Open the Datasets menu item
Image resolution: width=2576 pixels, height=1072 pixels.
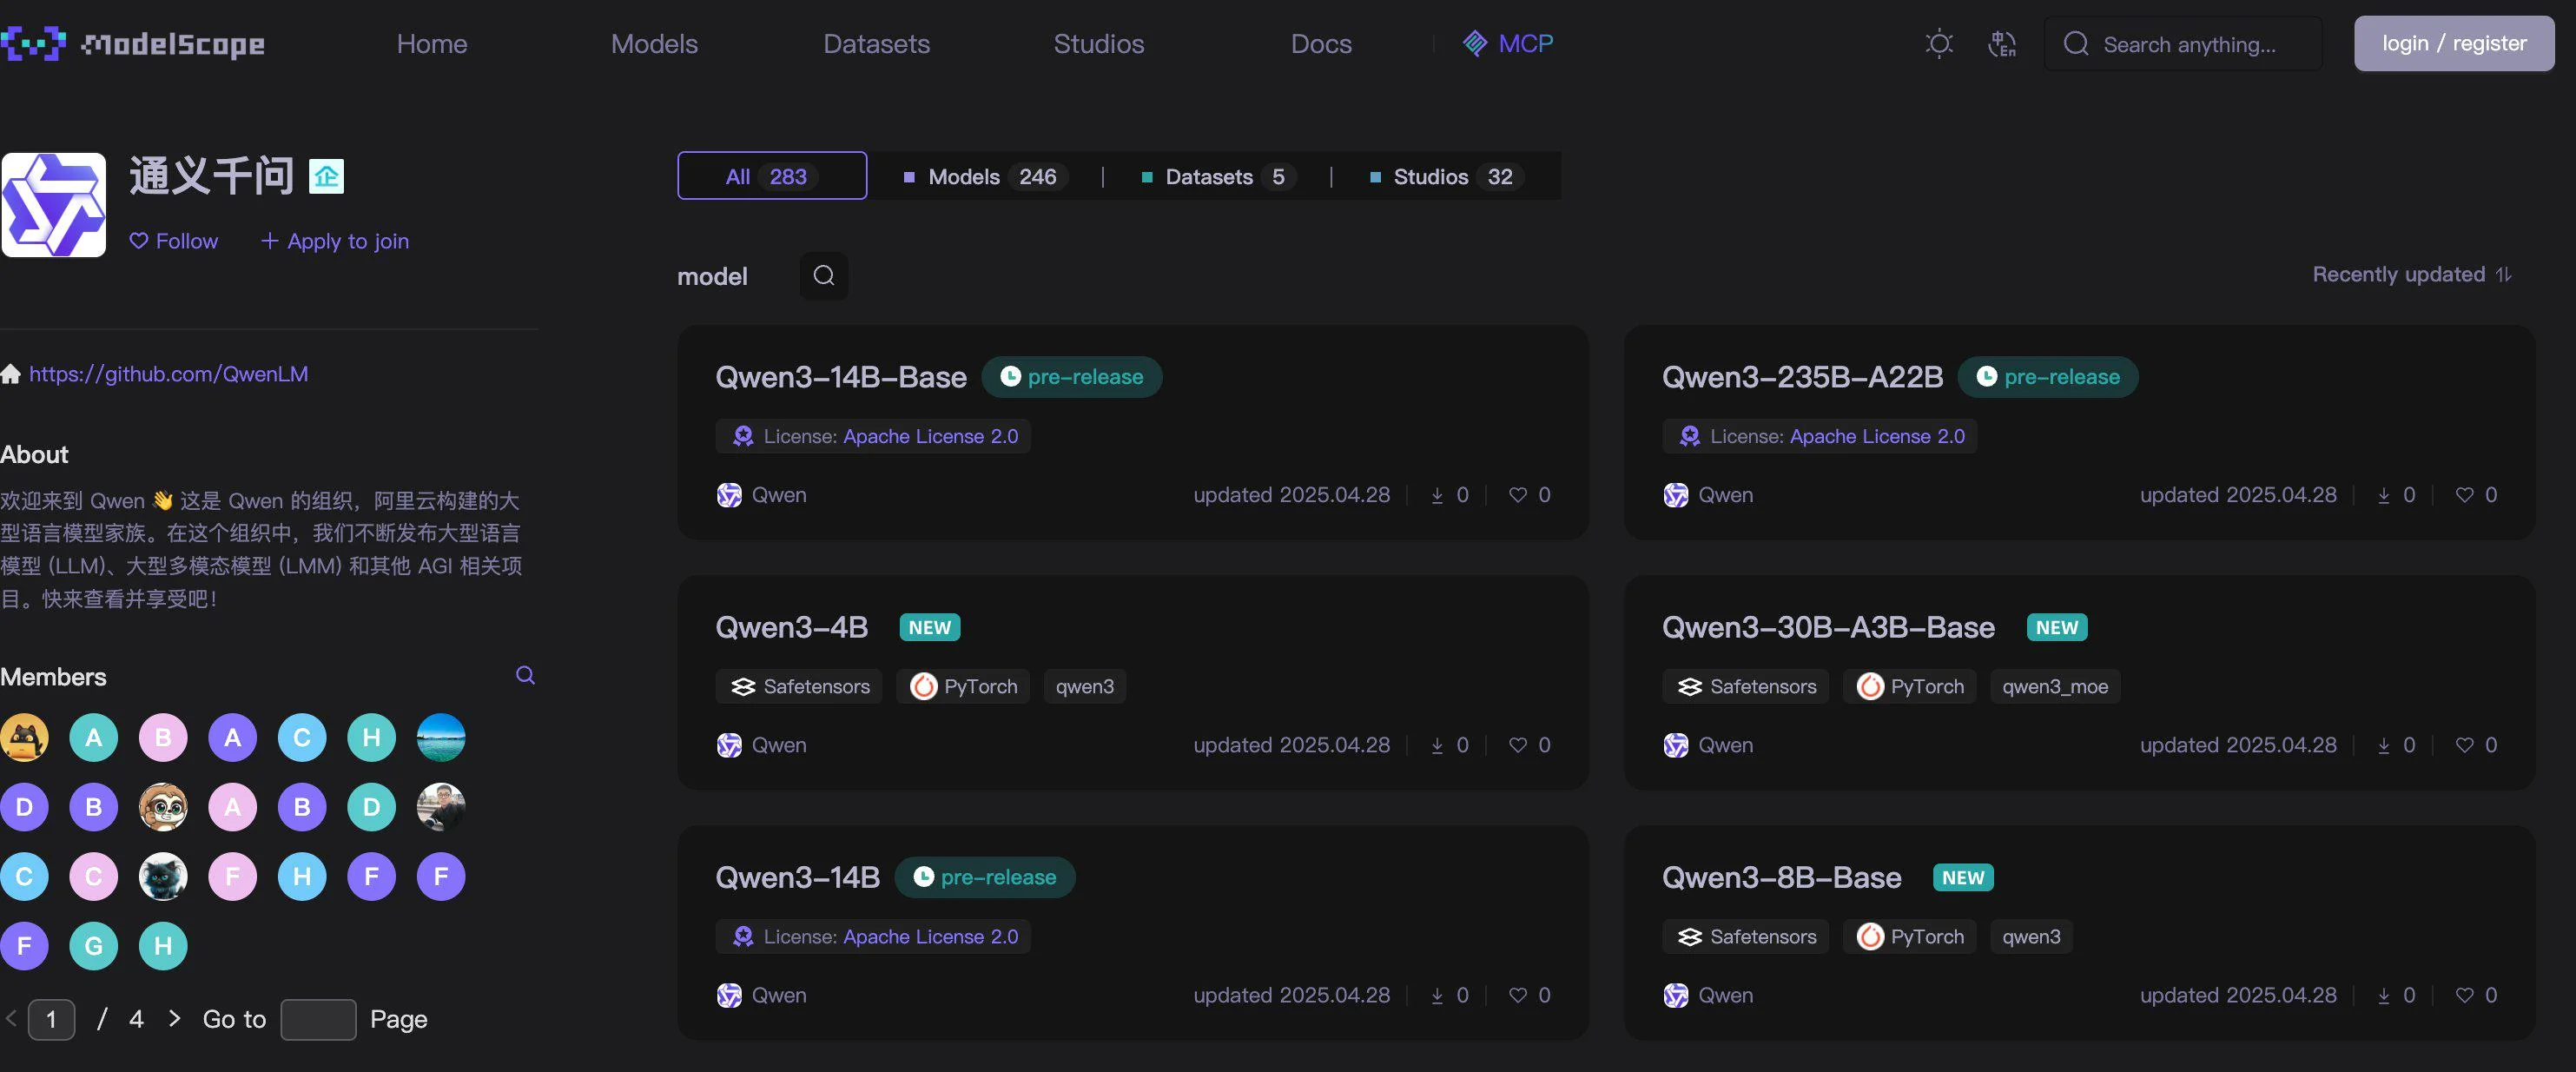[x=876, y=44]
